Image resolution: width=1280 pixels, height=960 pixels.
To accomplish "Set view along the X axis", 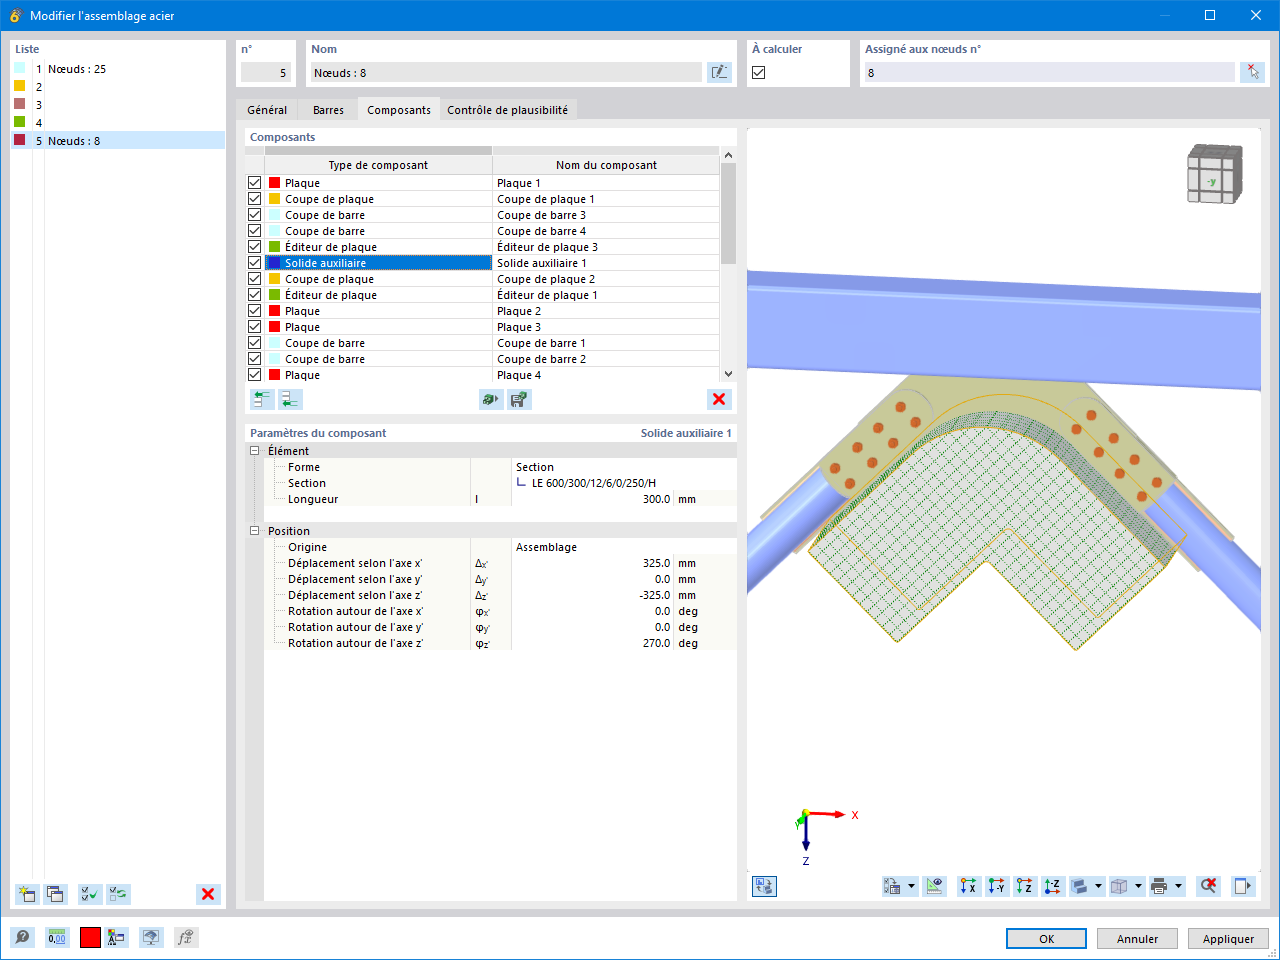I will (969, 886).
